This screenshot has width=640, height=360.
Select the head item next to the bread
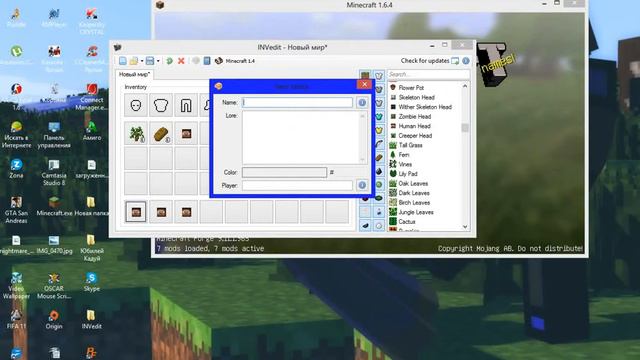tap(186, 133)
